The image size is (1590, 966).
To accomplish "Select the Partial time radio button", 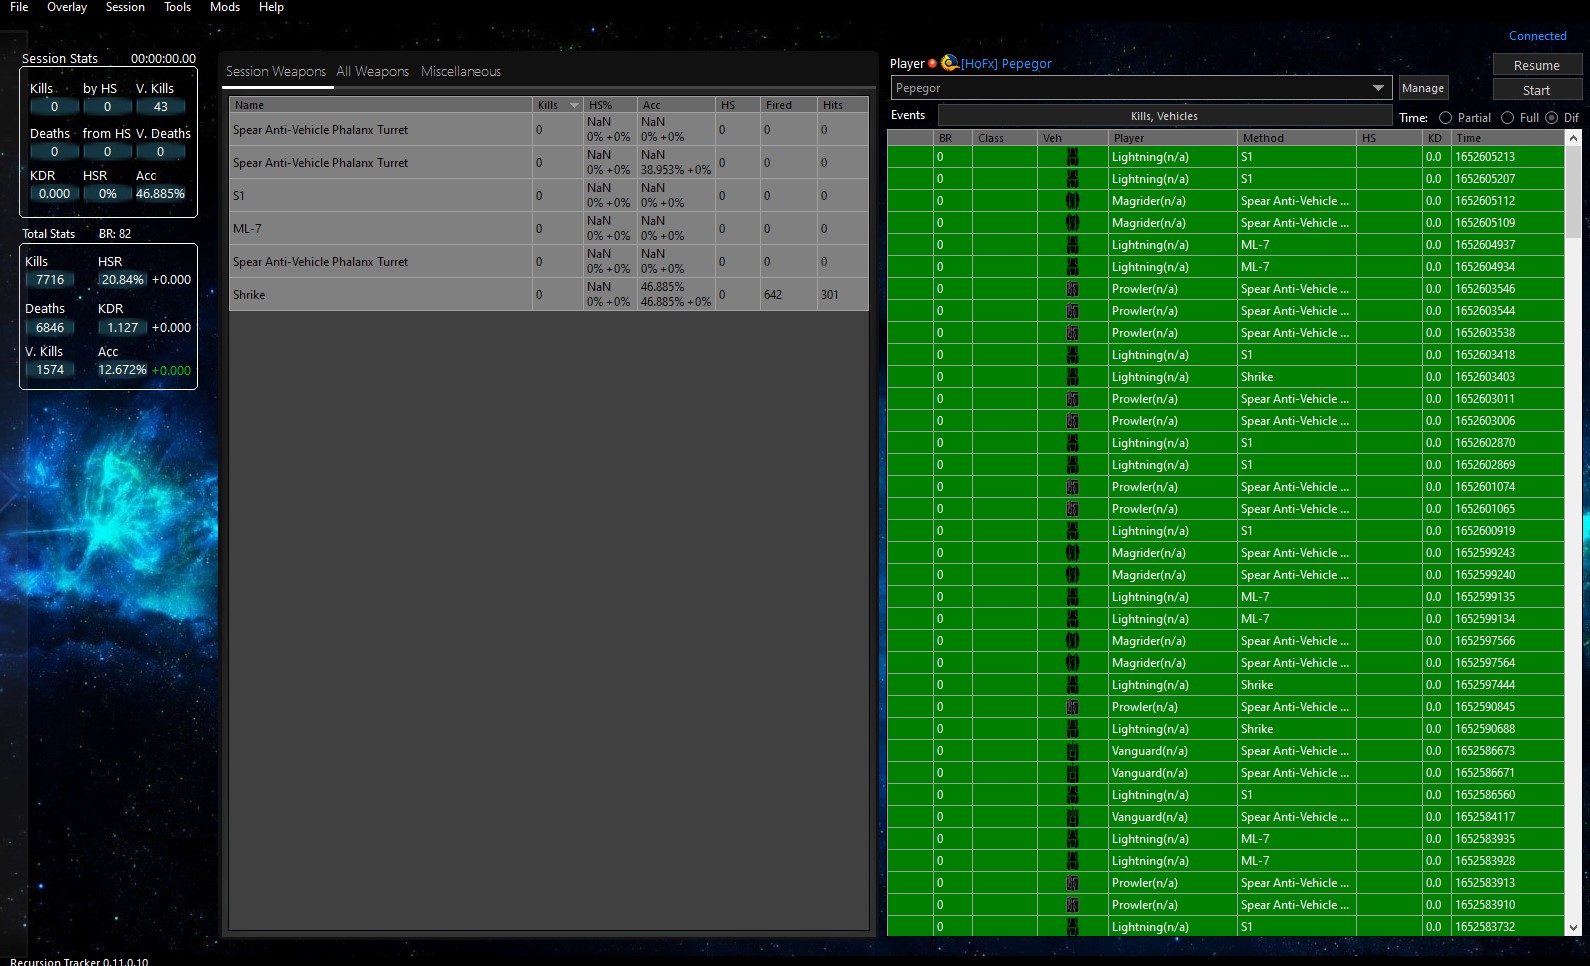I will coord(1445,118).
